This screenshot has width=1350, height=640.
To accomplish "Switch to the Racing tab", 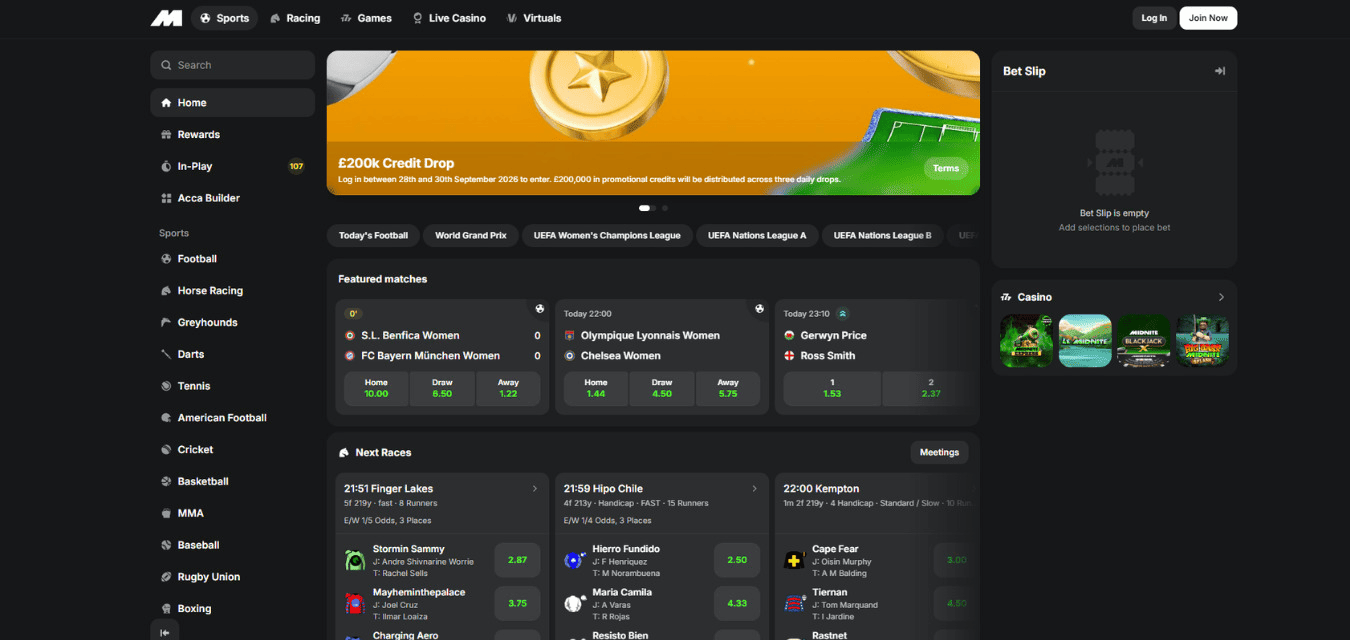I will (x=295, y=18).
